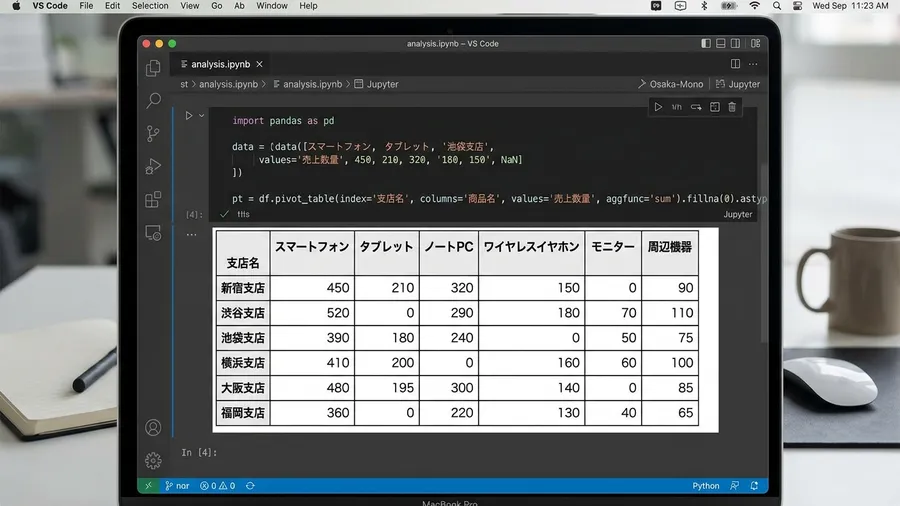Viewport: 900px width, 506px height.
Task: Click the sync status bar icon
Action: coord(250,486)
